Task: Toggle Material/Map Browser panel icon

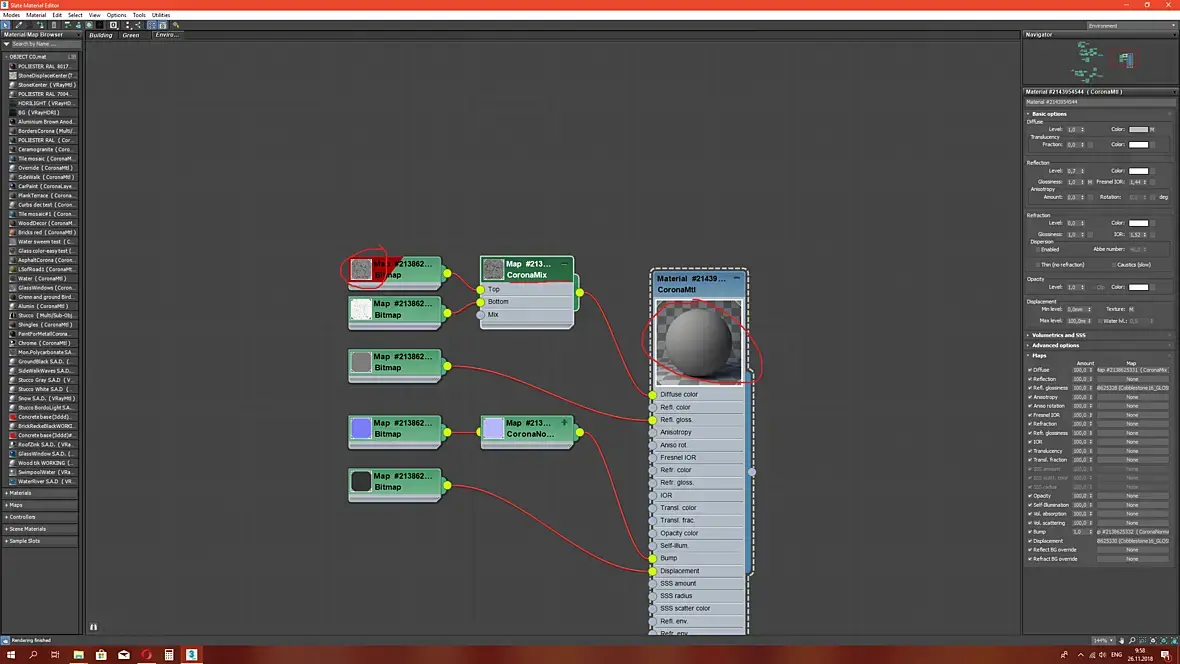Action: pyautogui.click(x=151, y=25)
